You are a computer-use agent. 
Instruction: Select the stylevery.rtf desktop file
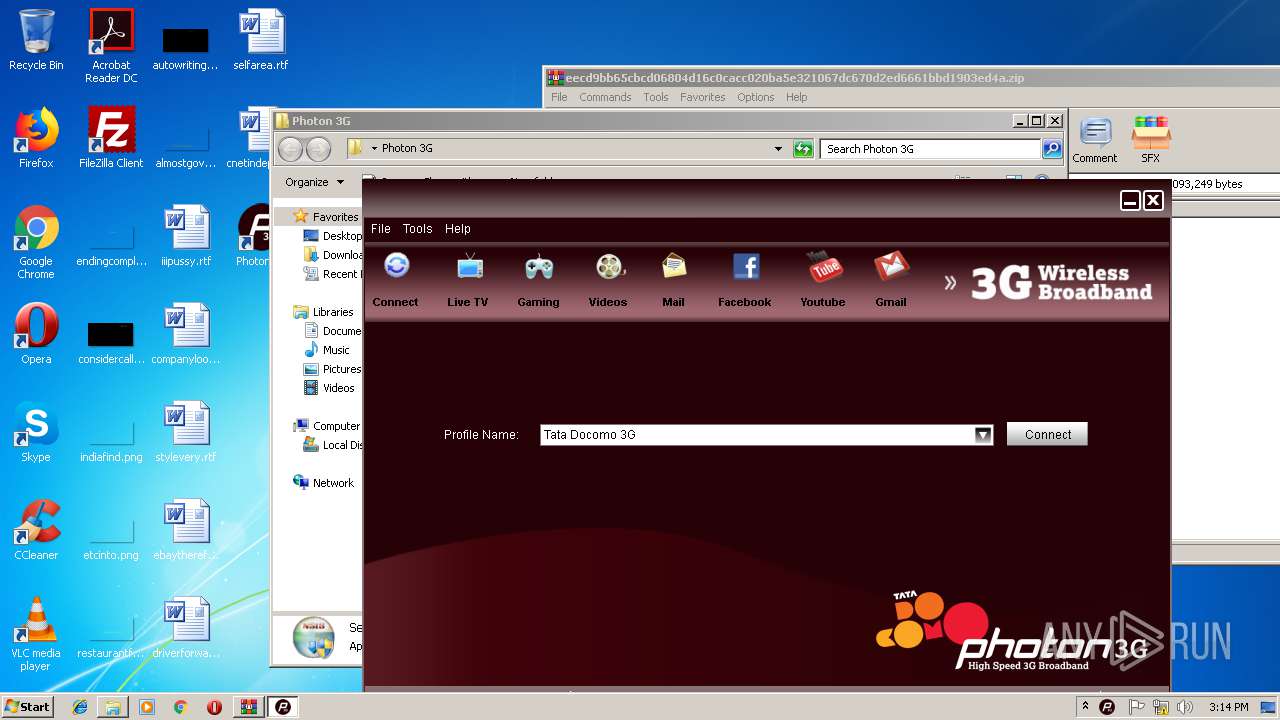click(186, 432)
